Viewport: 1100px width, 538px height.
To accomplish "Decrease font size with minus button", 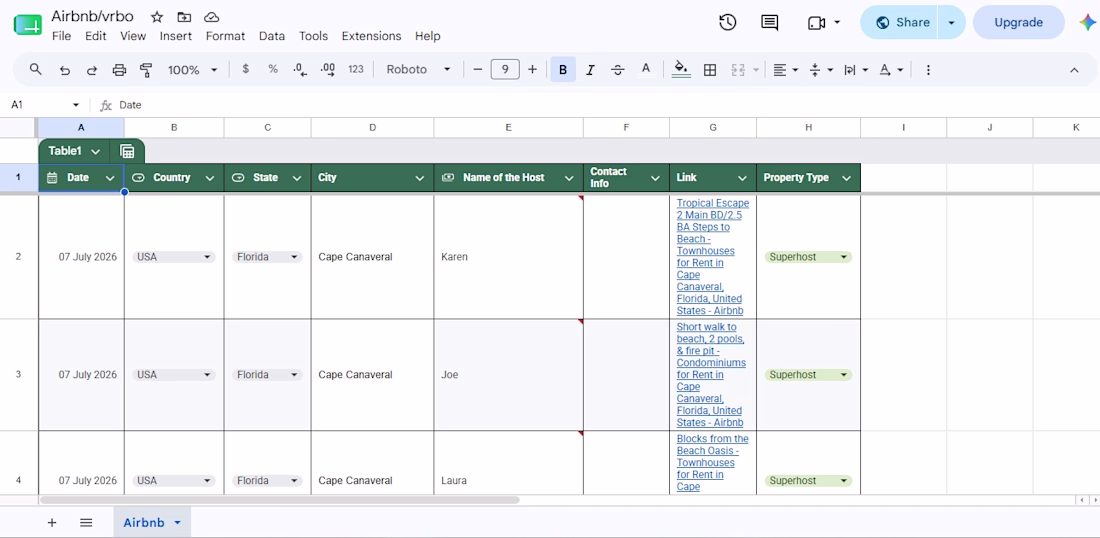I will pos(478,69).
